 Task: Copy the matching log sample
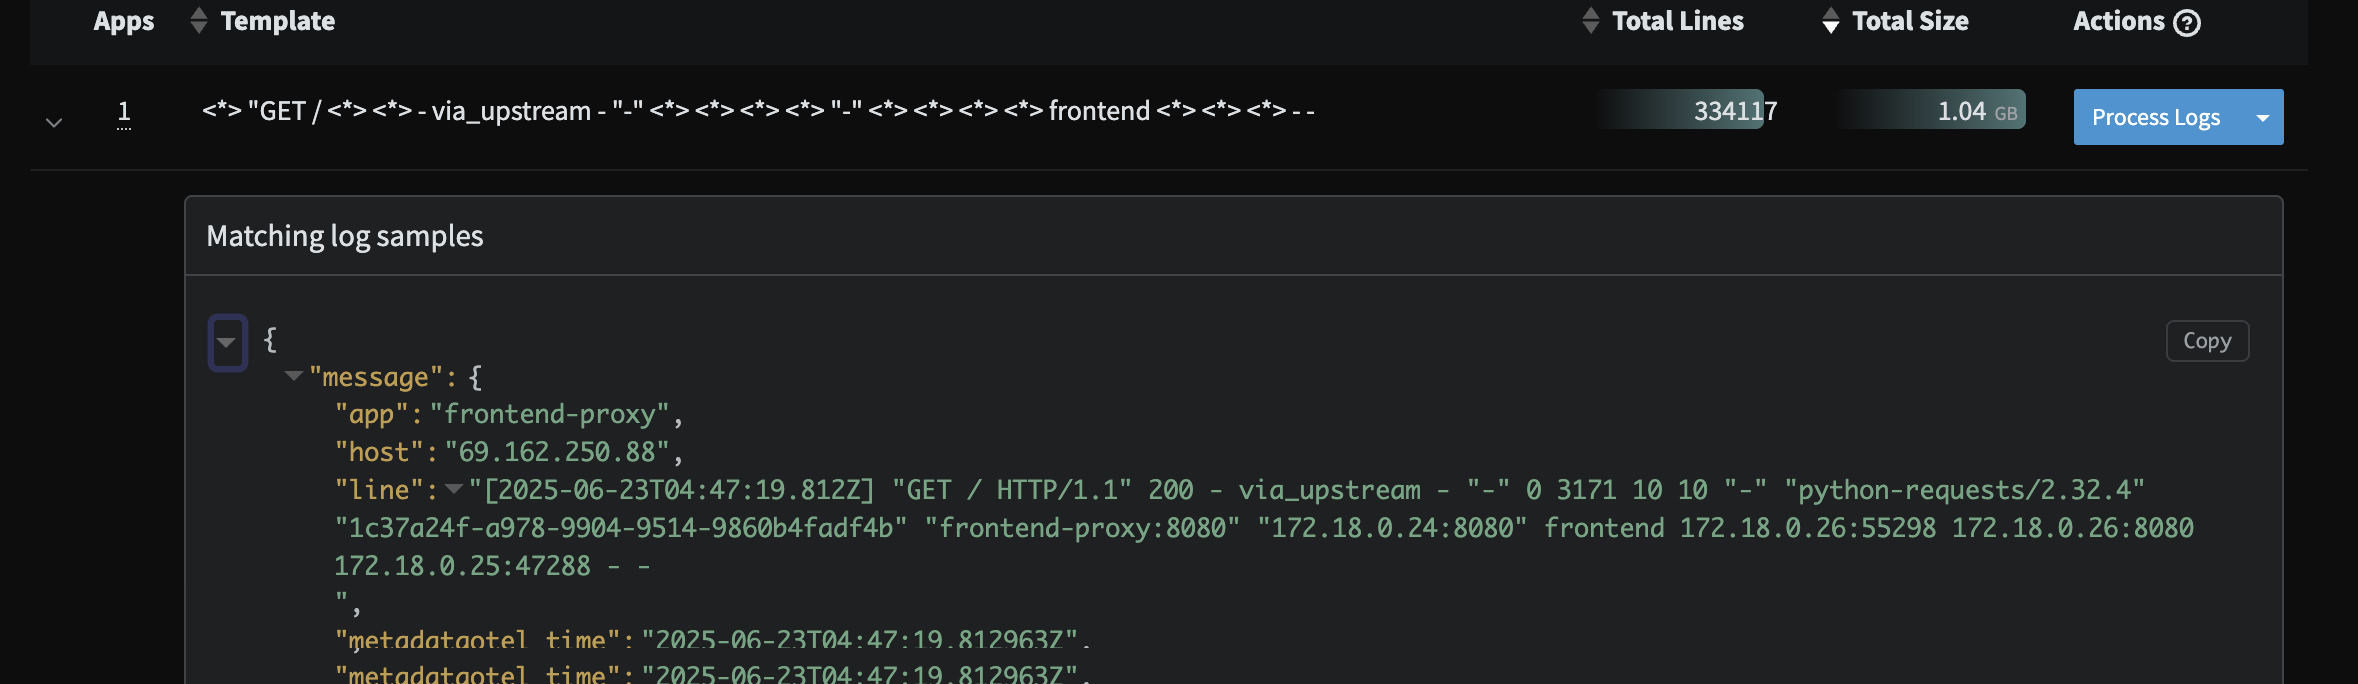tap(2207, 340)
